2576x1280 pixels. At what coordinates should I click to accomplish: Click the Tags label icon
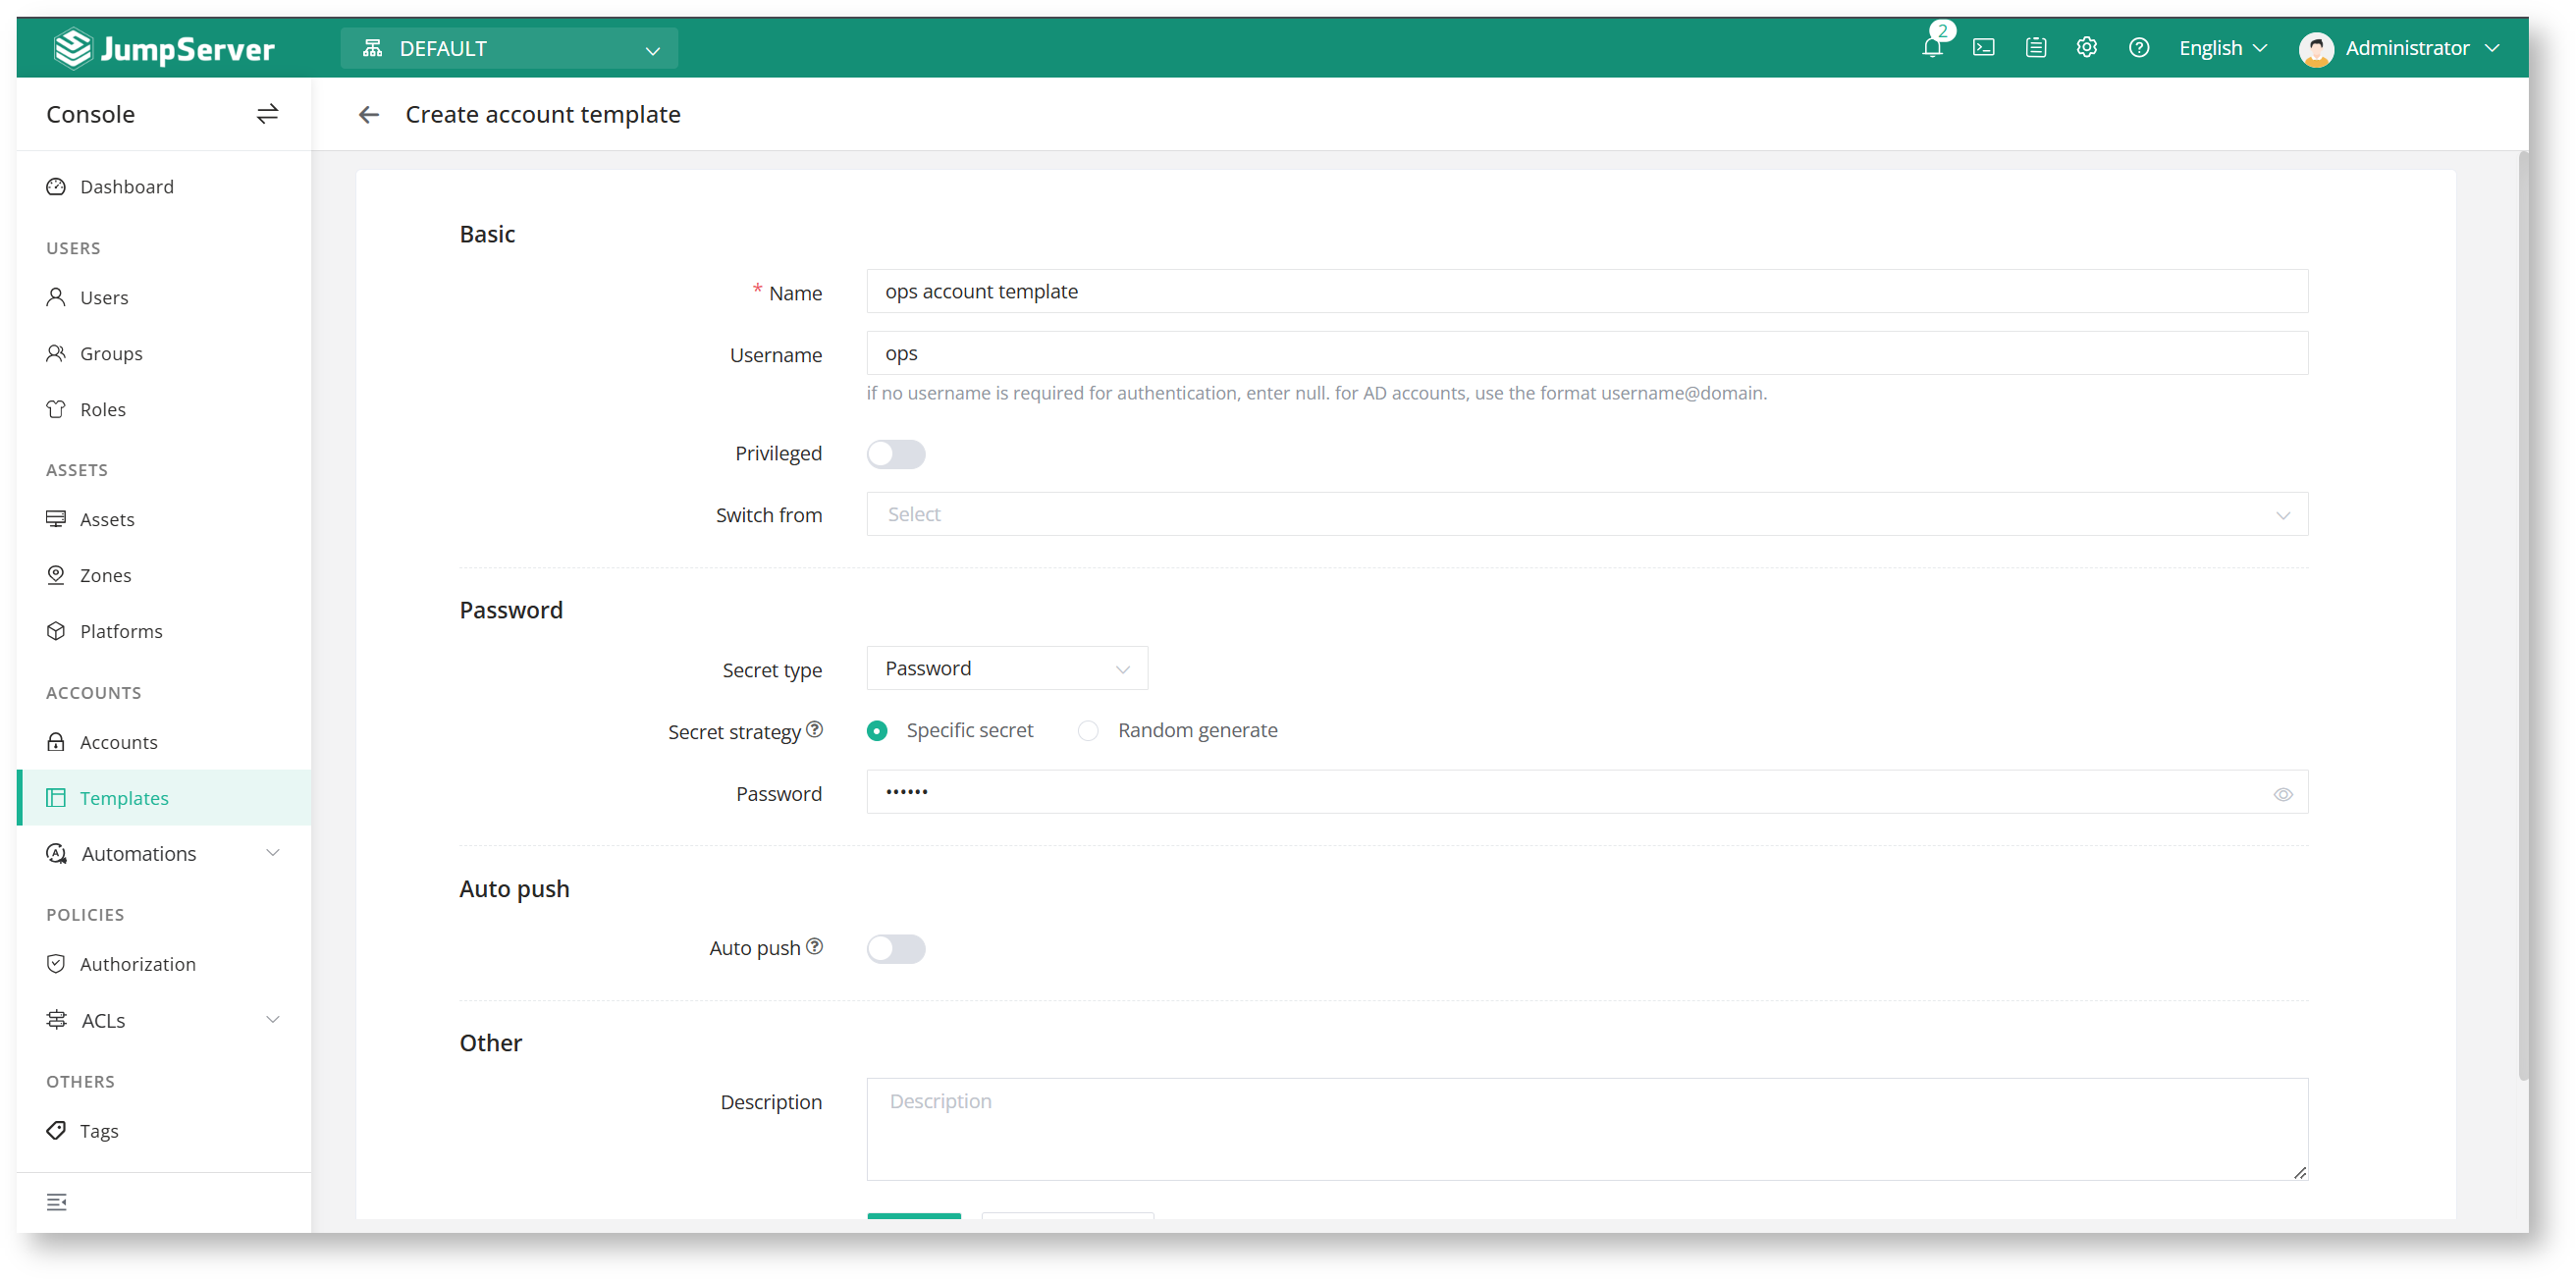56,1131
